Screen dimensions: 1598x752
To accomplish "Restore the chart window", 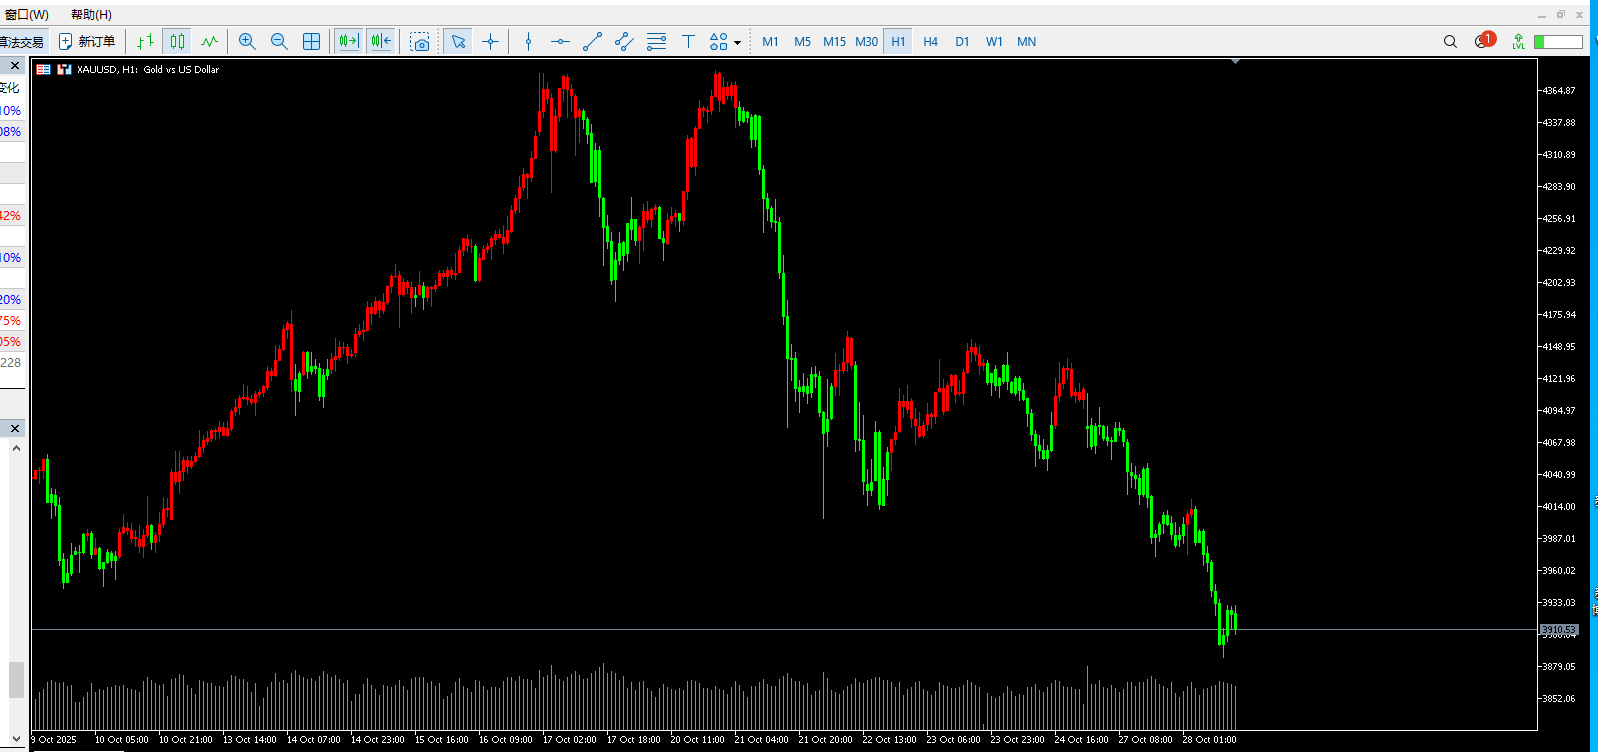I will tap(1560, 14).
